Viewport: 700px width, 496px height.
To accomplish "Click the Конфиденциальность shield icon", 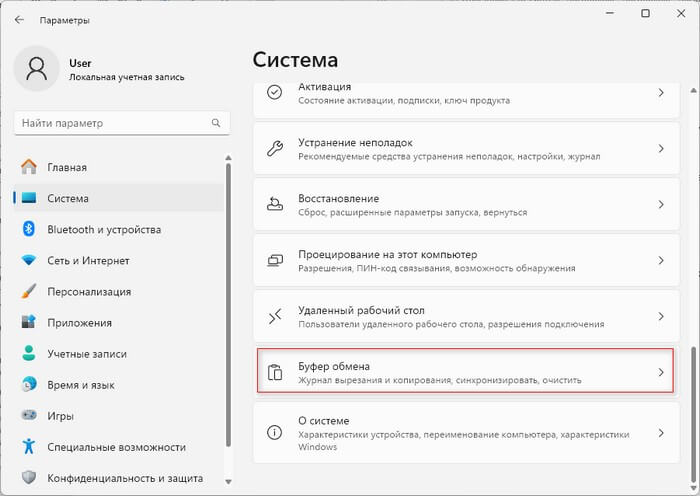I will [29, 477].
